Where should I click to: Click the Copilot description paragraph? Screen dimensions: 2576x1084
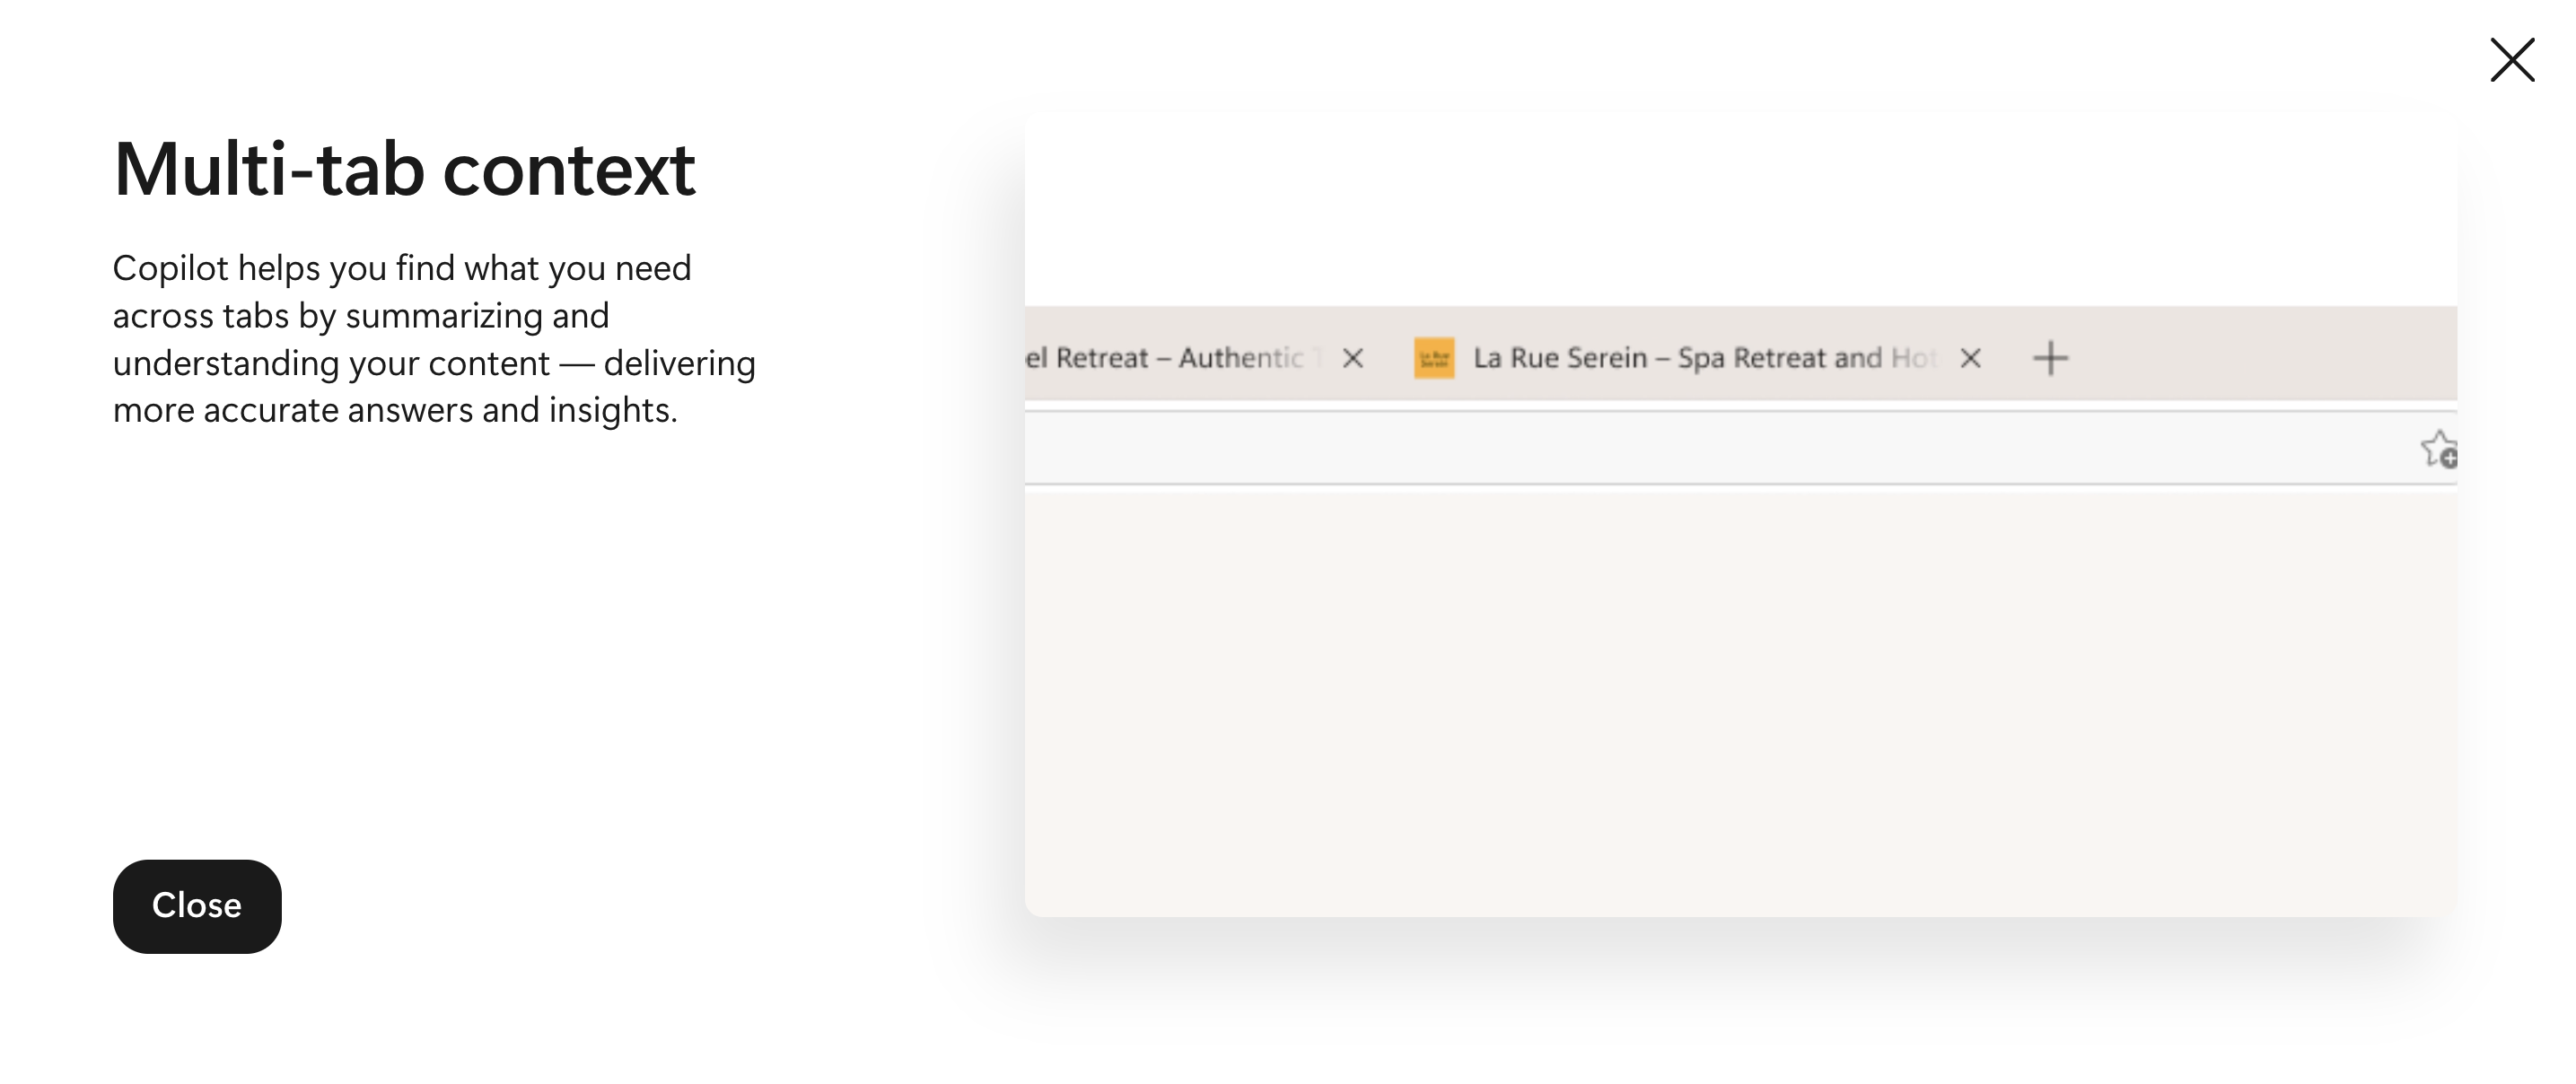pyautogui.click(x=434, y=339)
